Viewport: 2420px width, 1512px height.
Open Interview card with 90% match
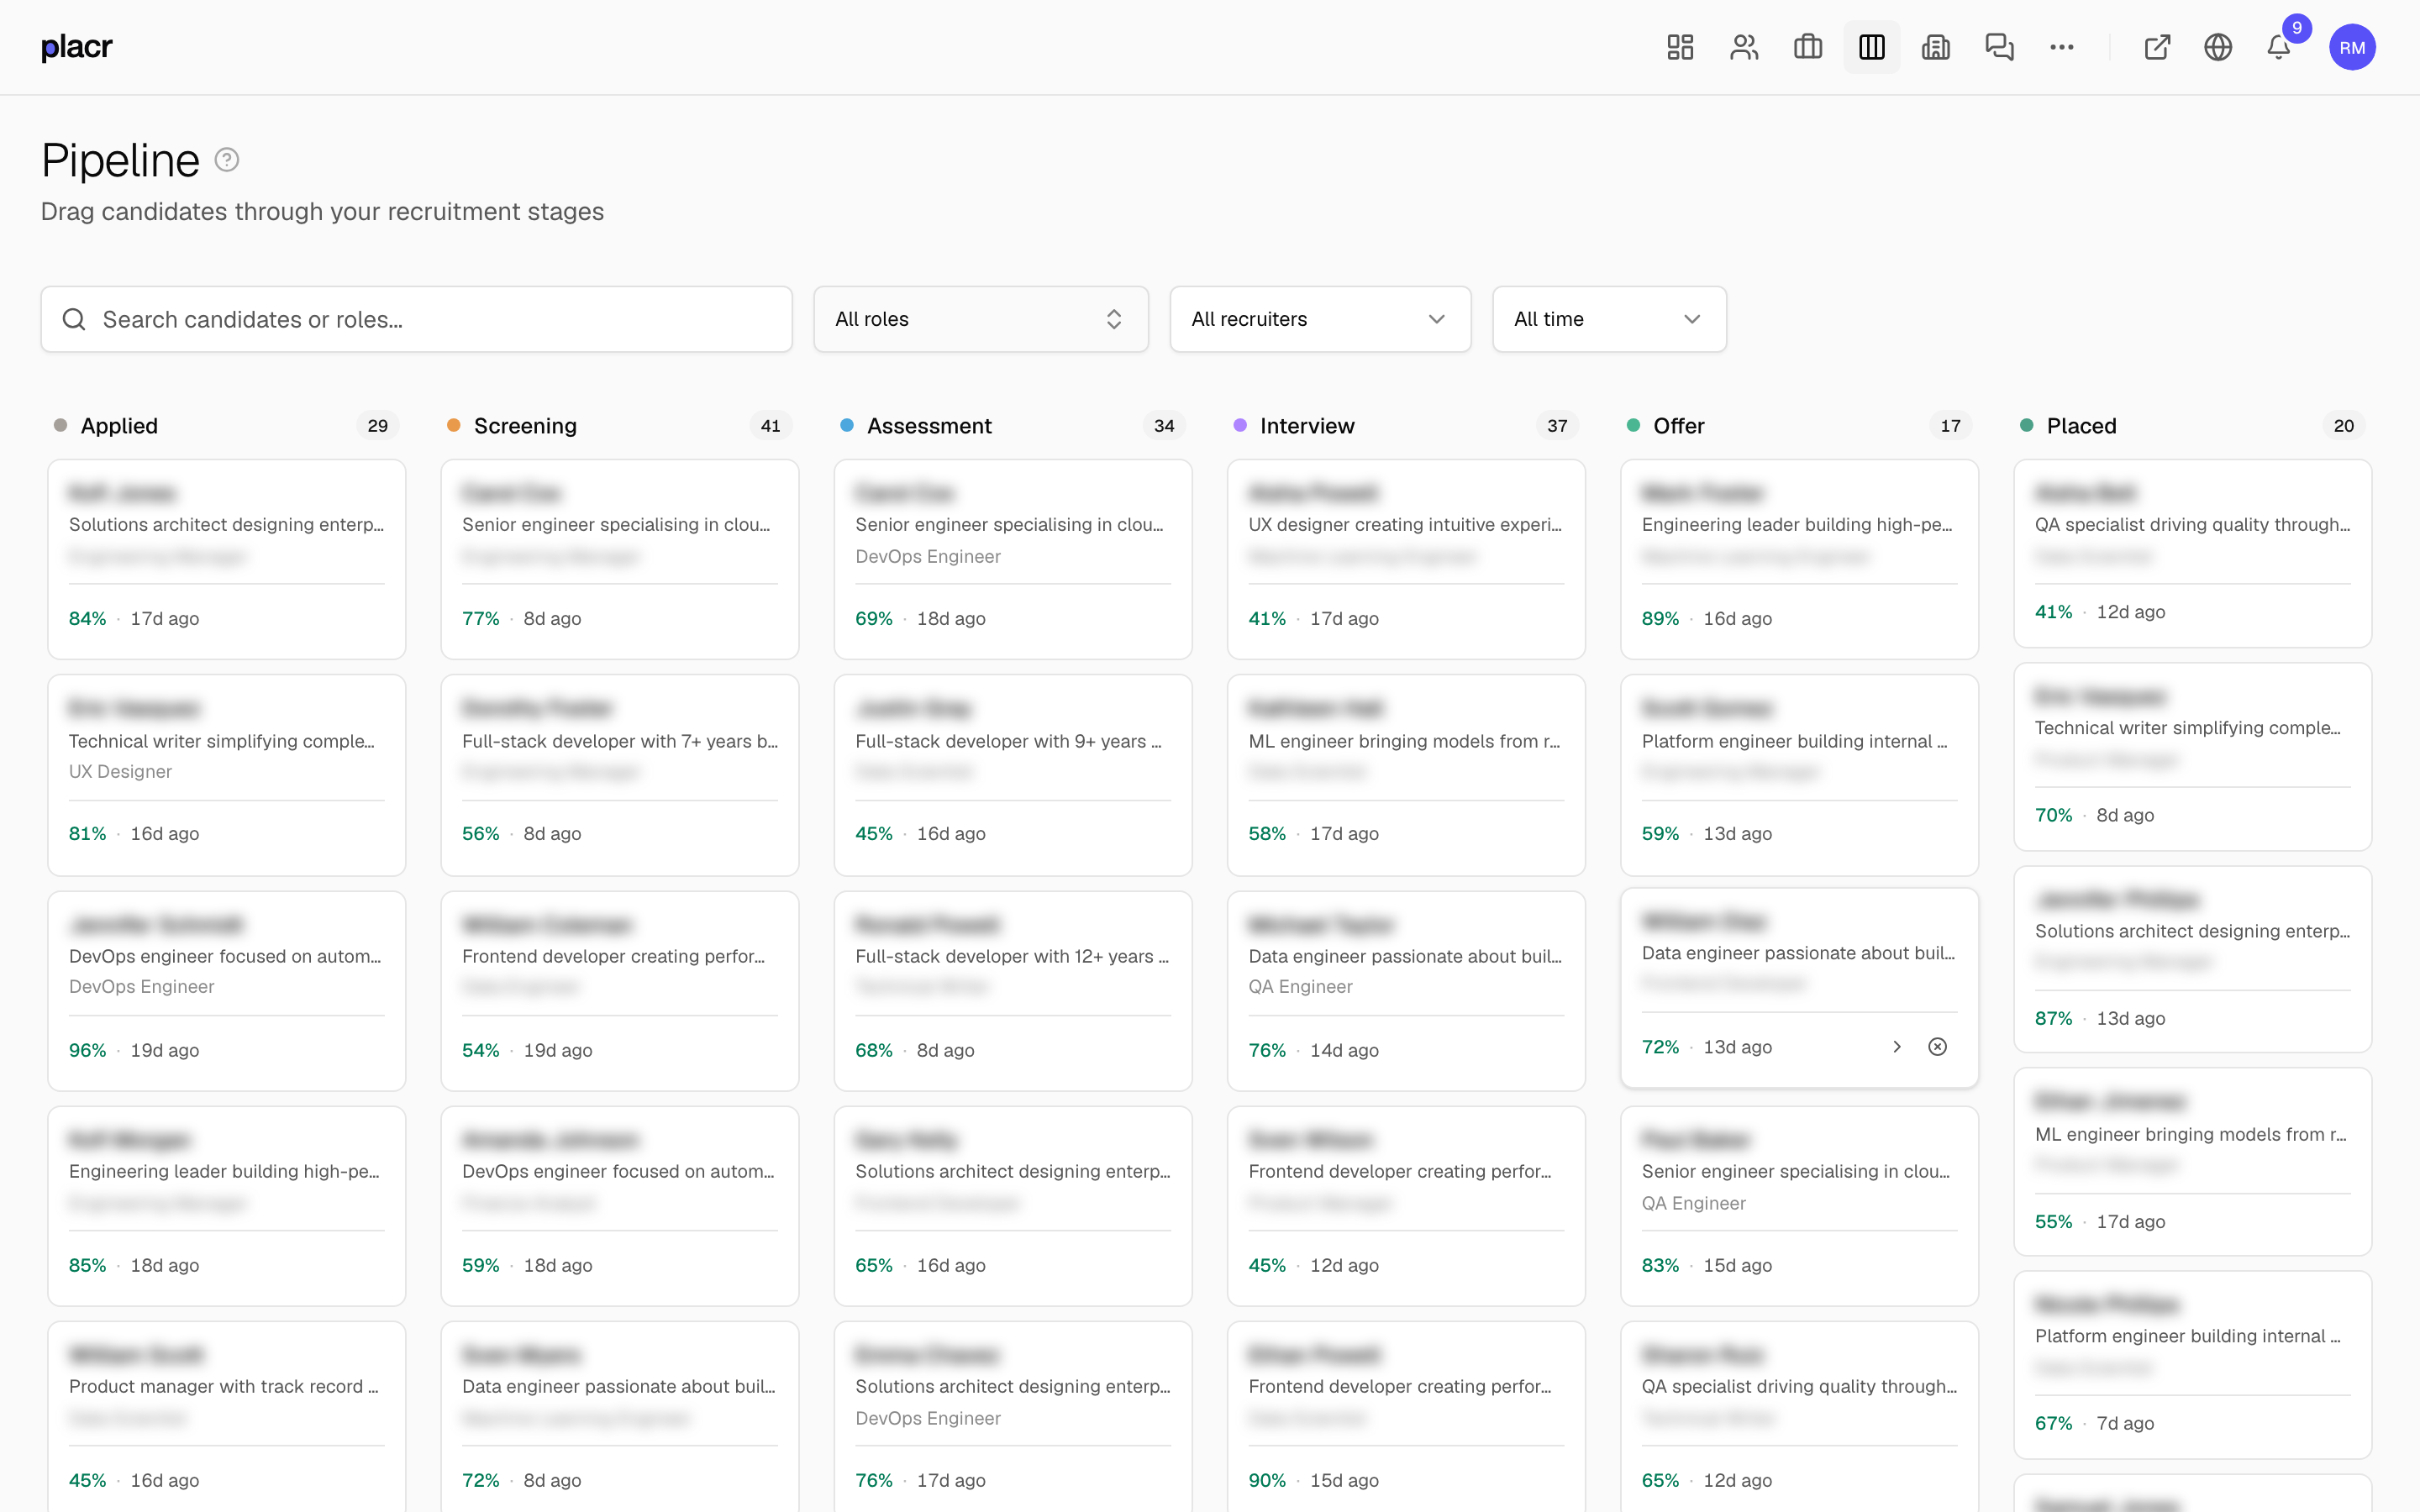(x=1406, y=1417)
